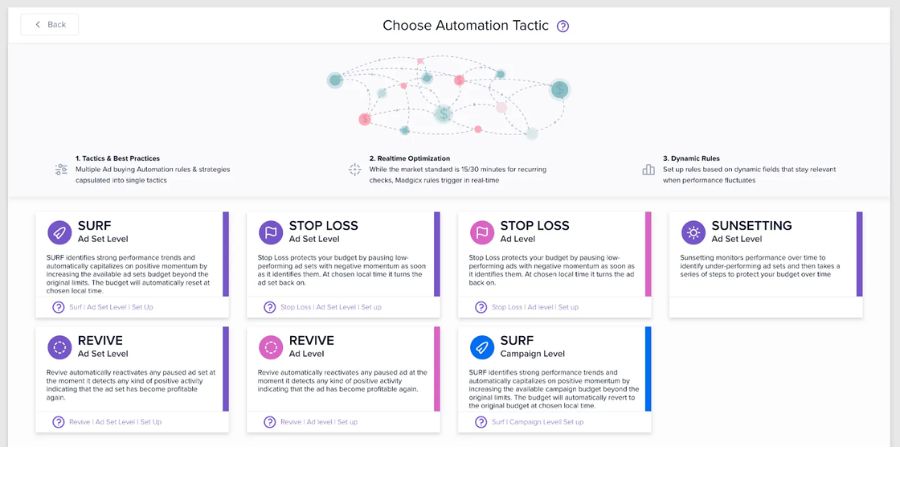Select the Sunsetting sun icon
This screenshot has height=498, width=900.
tap(693, 232)
